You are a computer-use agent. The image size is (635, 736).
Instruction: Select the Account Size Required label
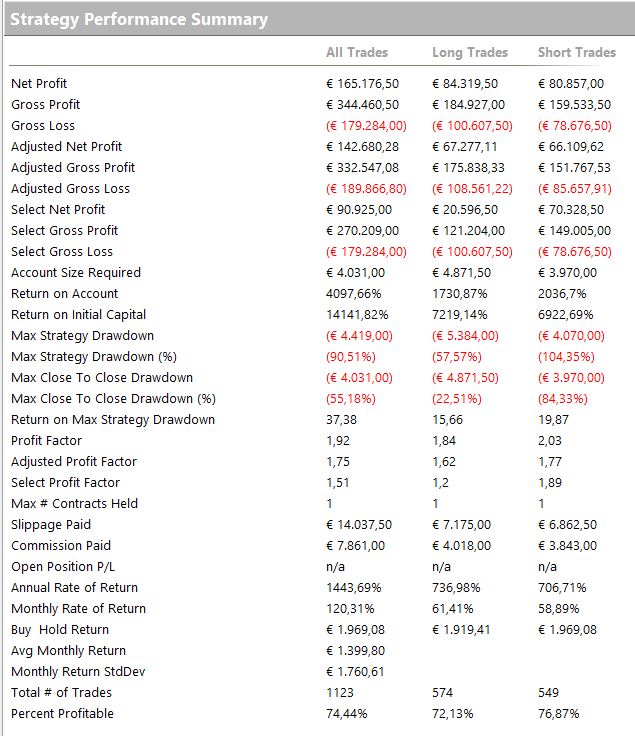76,273
